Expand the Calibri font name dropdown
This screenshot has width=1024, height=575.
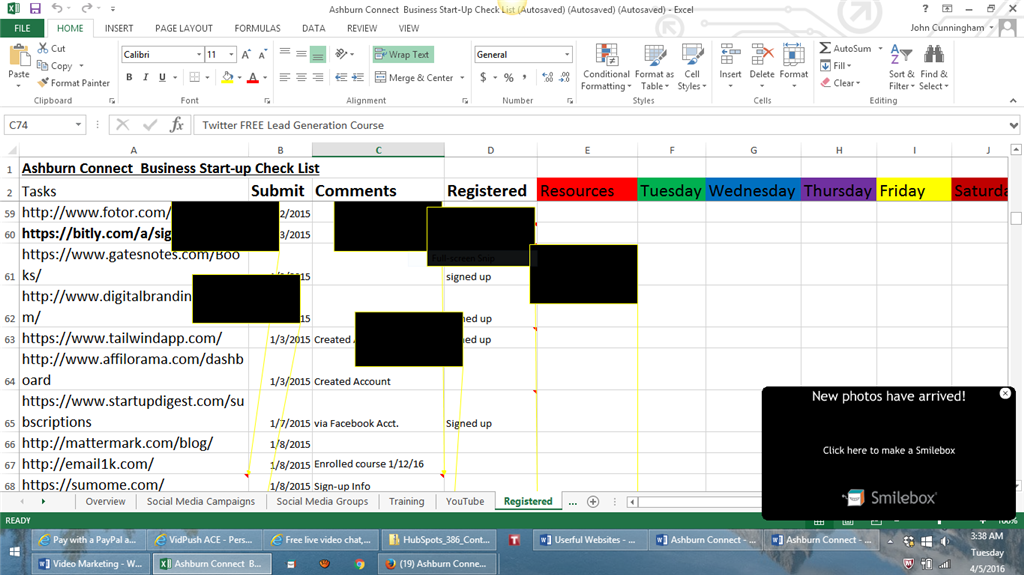199,54
